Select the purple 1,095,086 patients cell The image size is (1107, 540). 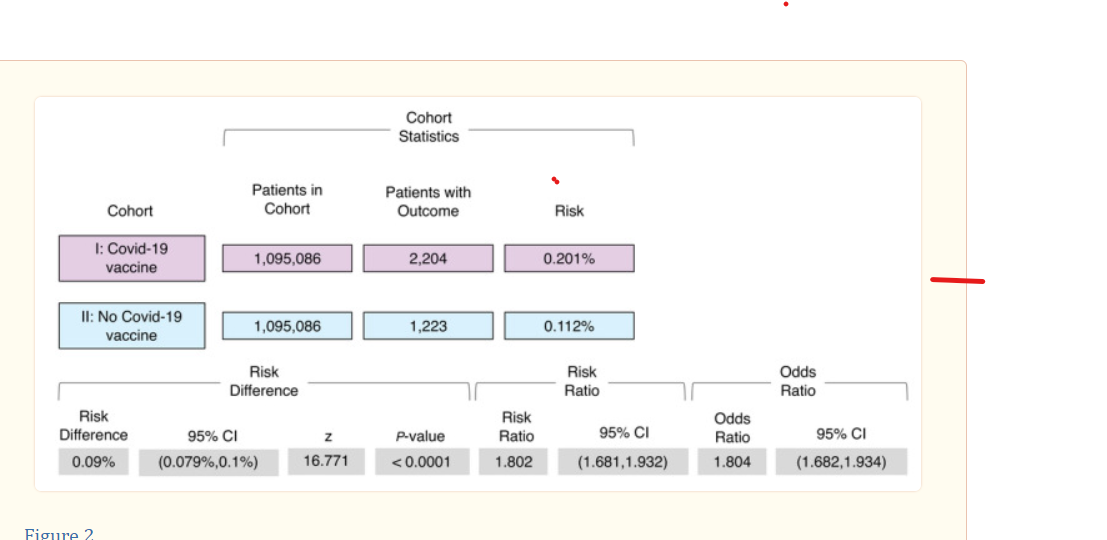287,259
